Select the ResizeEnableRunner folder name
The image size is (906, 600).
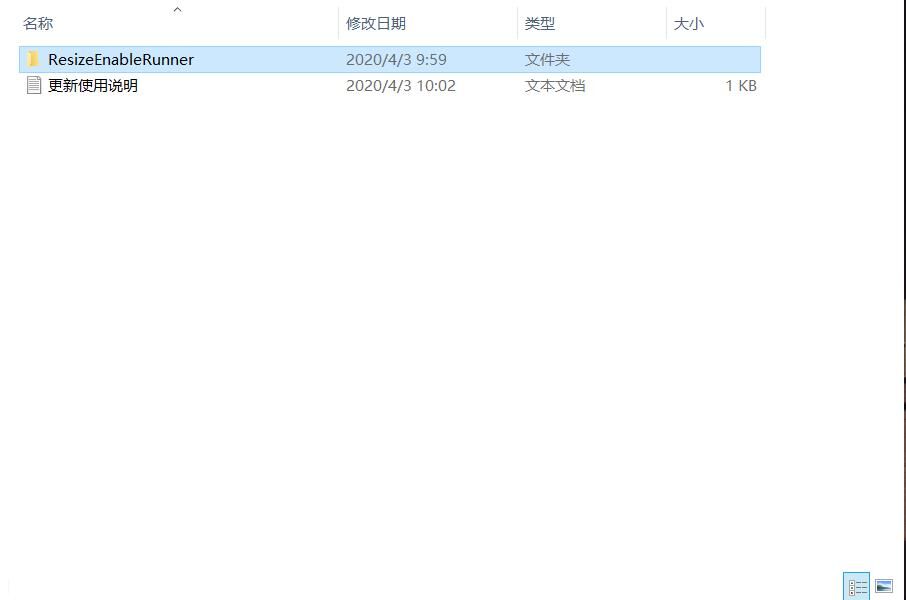pos(121,59)
